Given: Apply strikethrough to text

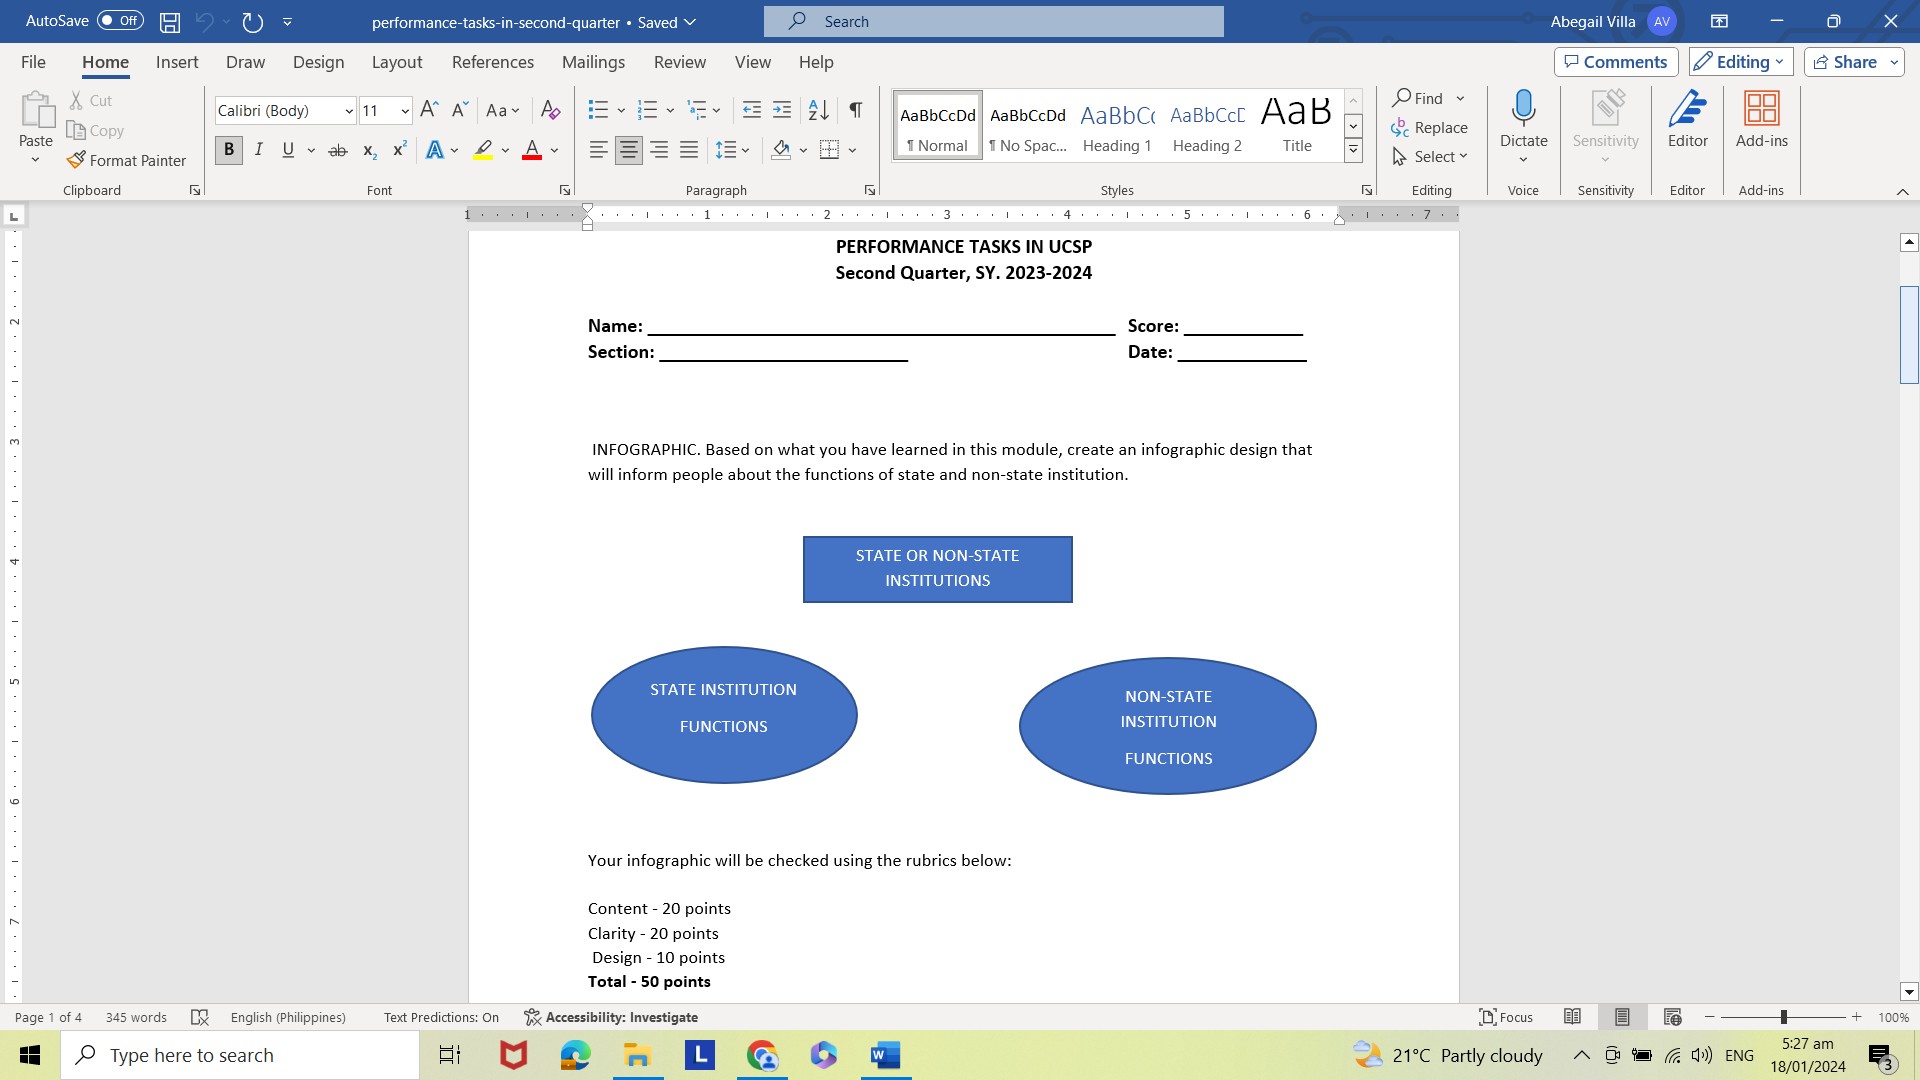Looking at the screenshot, I should click(338, 149).
